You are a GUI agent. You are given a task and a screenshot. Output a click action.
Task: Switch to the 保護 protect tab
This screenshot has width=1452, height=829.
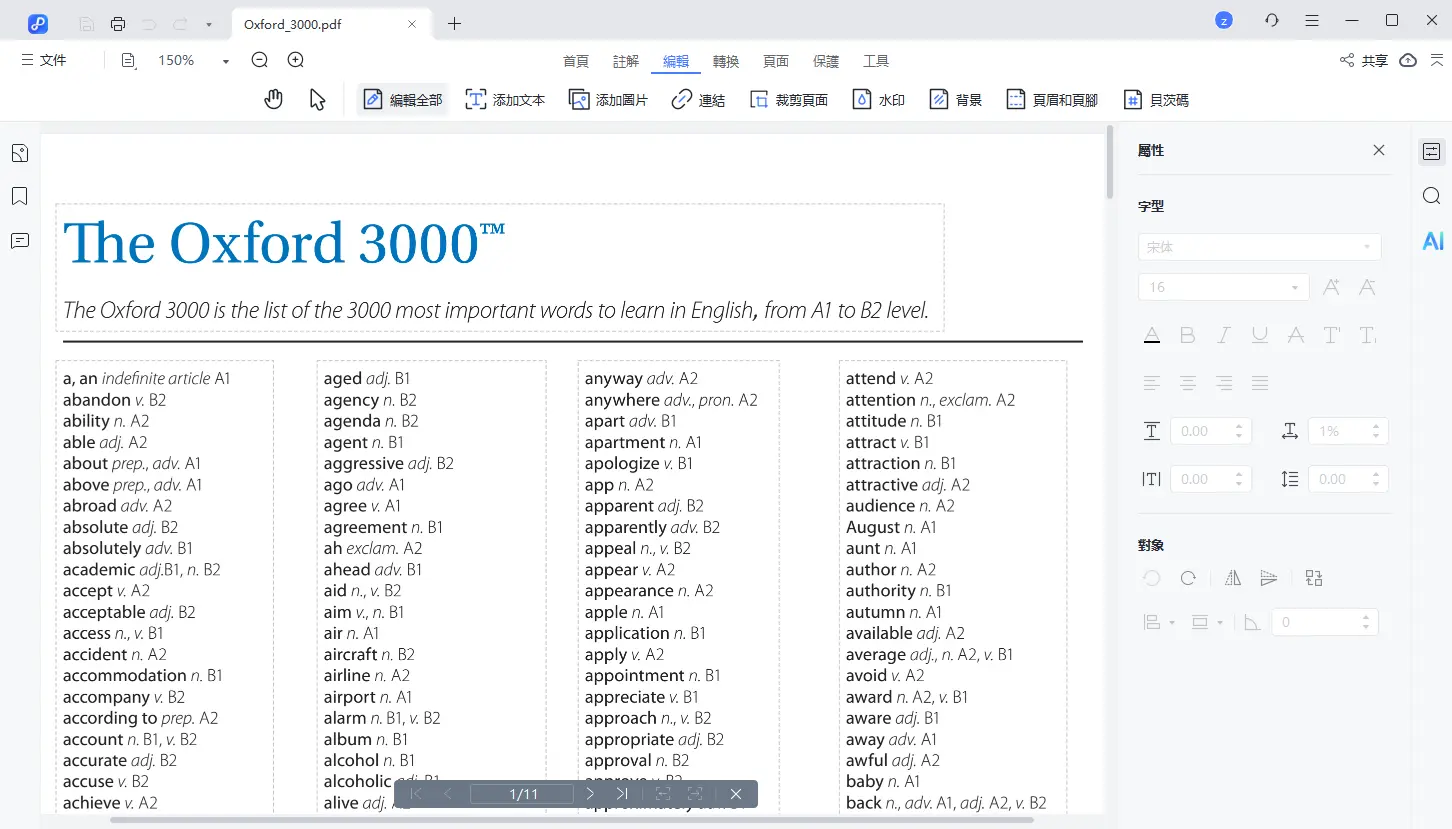pyautogui.click(x=826, y=61)
